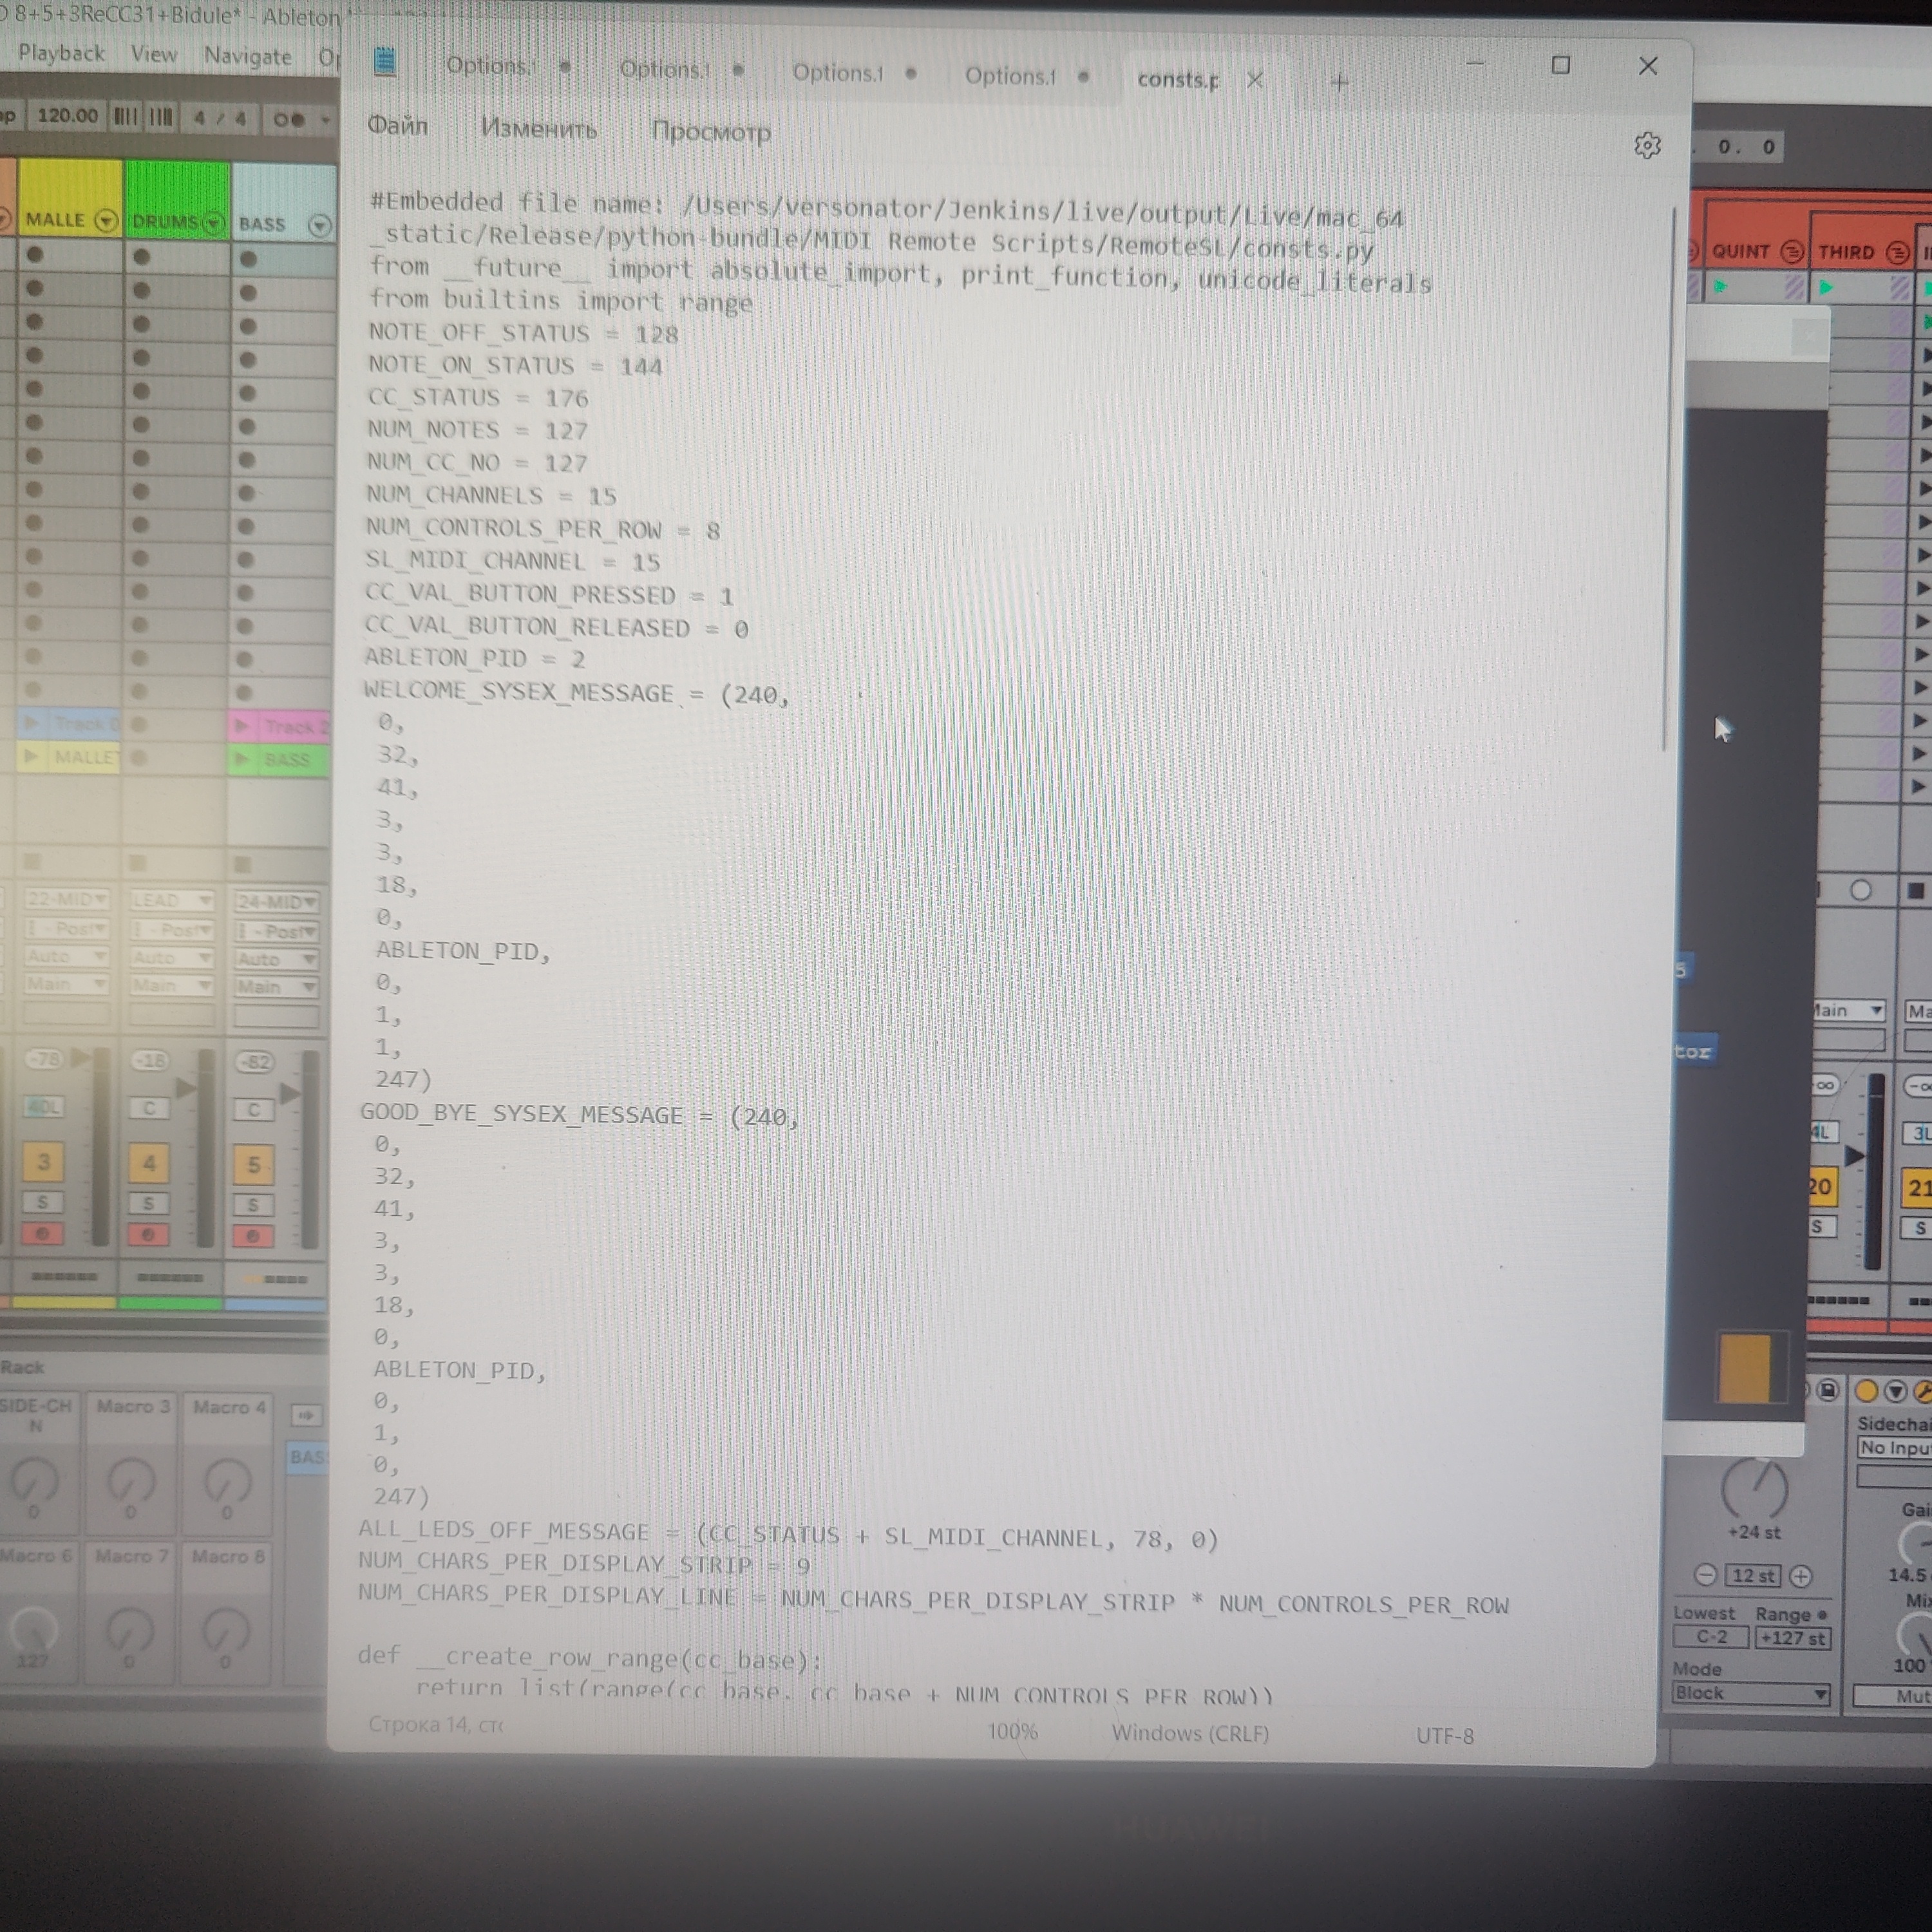Click the device save preset icon
The width and height of the screenshot is (1932, 1932).
(1828, 1390)
